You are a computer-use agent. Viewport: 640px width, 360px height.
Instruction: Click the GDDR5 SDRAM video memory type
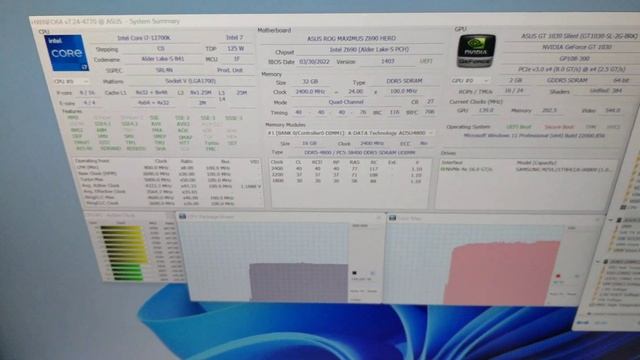567,80
